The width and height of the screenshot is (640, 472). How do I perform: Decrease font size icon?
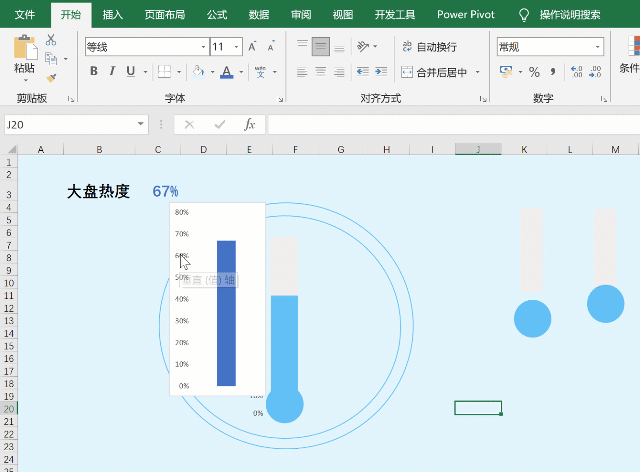pyautogui.click(x=271, y=47)
